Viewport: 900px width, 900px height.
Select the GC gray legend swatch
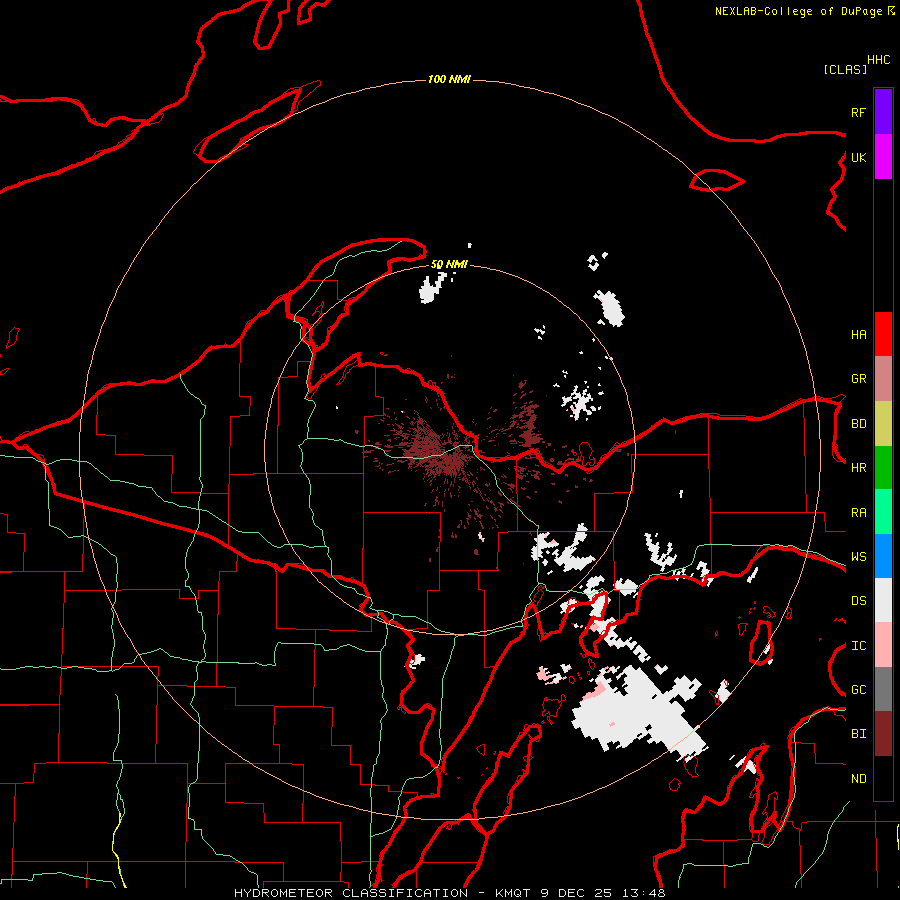click(883, 689)
